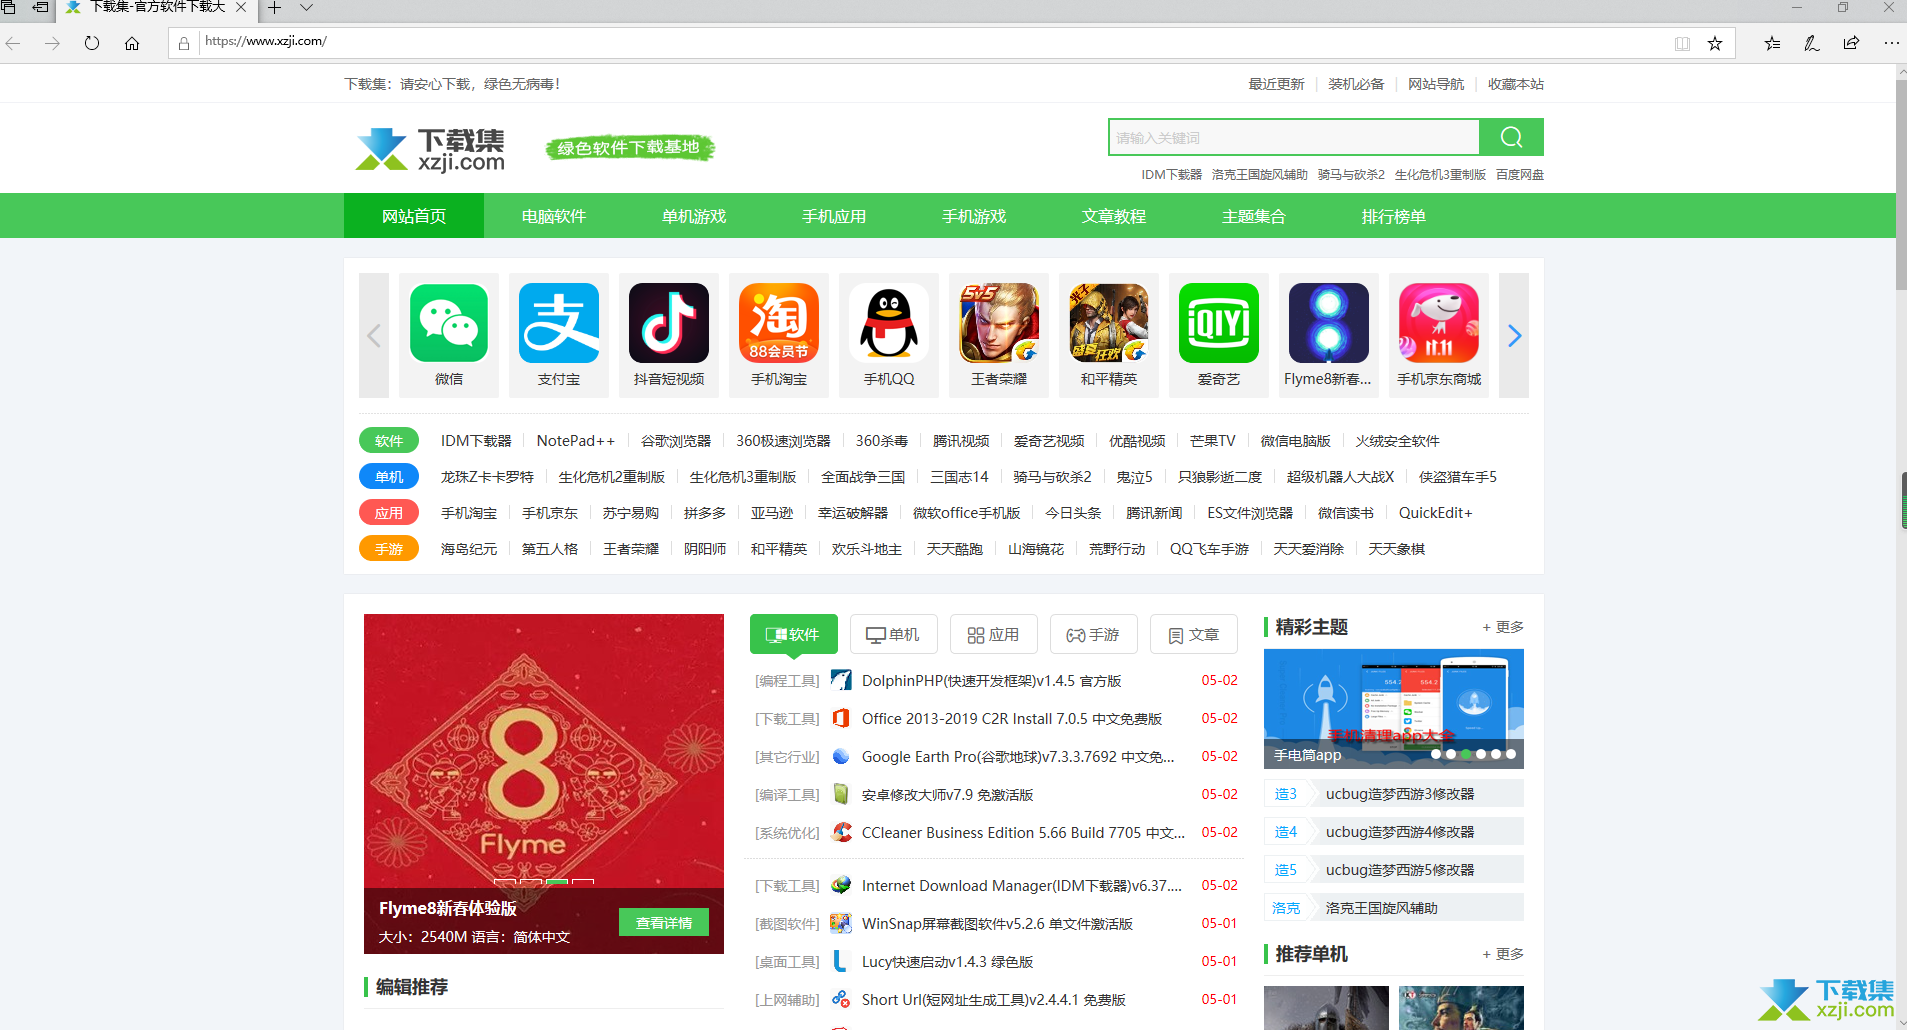Open the Taobao (手机淘宝) app icon

[x=779, y=323]
